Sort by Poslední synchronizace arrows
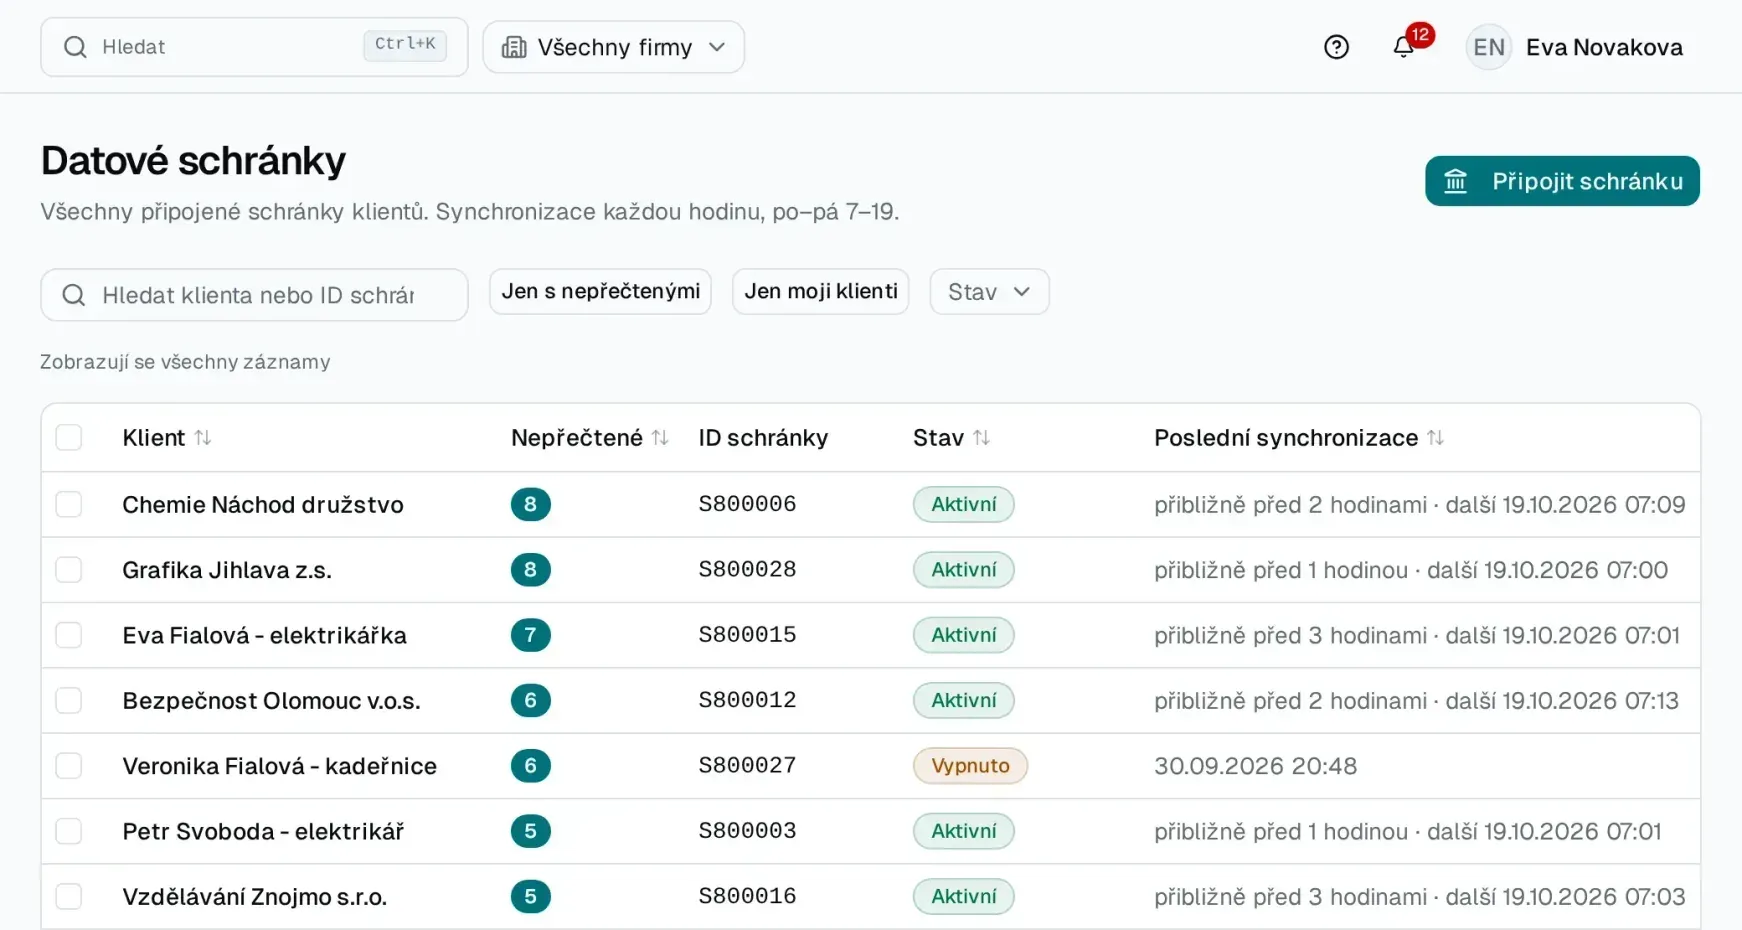 tap(1435, 438)
